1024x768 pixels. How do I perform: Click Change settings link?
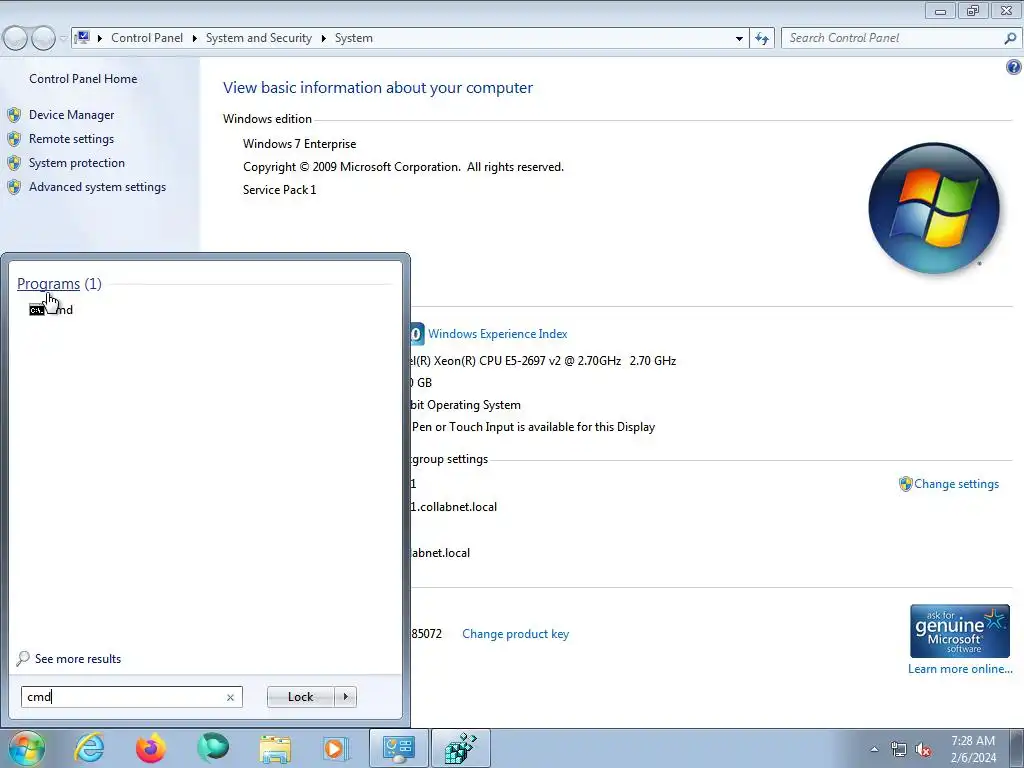956,484
